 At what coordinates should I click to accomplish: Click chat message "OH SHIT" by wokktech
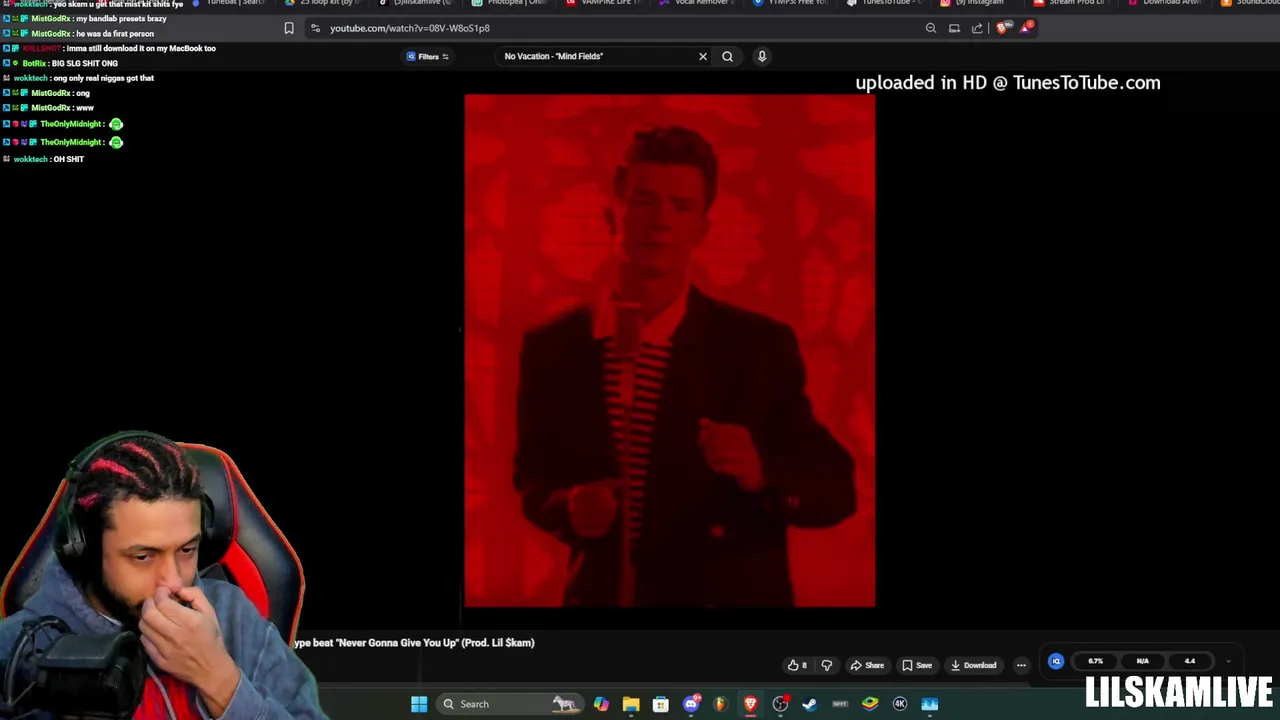[x=68, y=159]
